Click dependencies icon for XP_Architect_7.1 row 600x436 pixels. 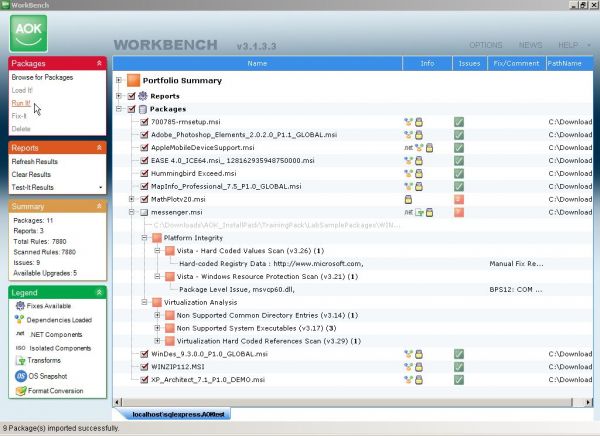[x=408, y=380]
